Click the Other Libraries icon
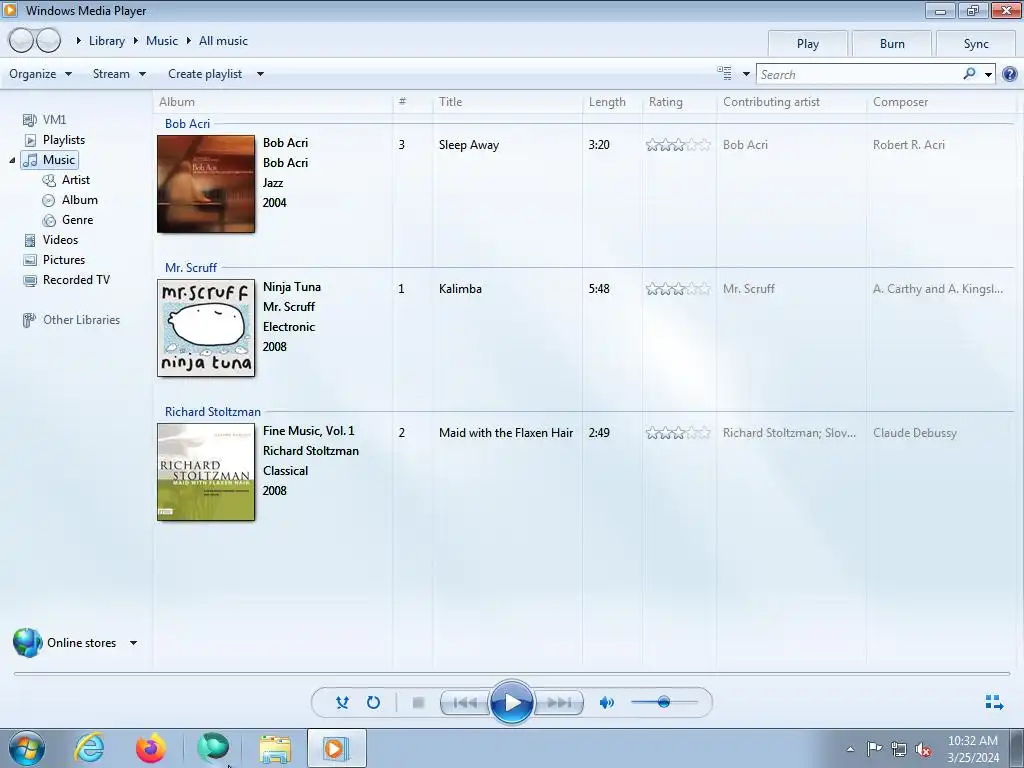This screenshot has width=1024, height=768. [x=29, y=320]
